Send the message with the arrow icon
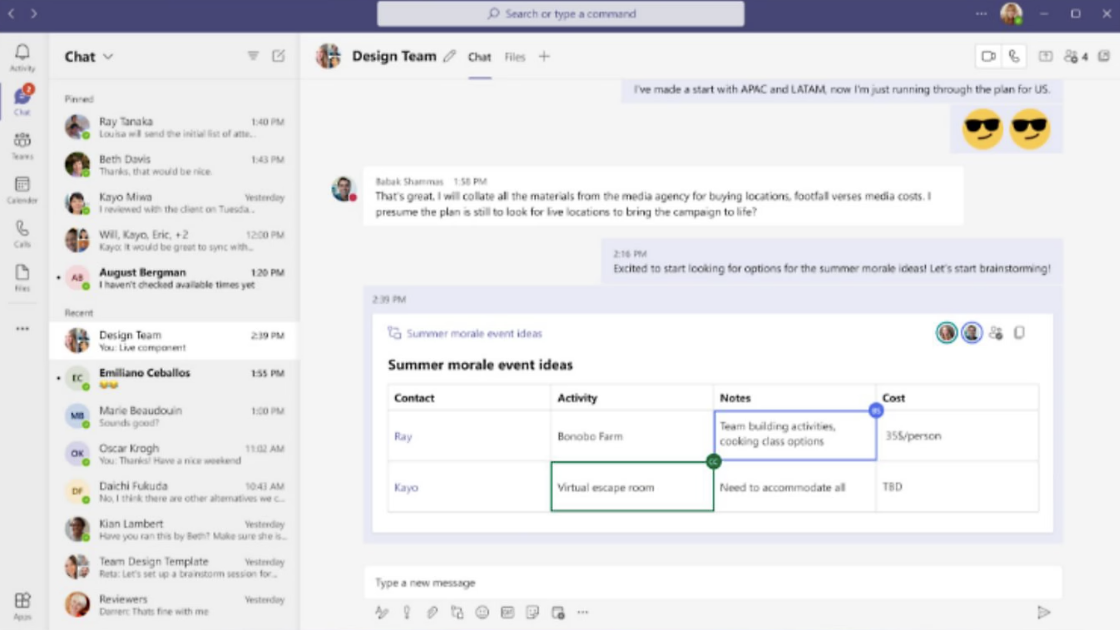Image resolution: width=1120 pixels, height=630 pixels. 1043,612
